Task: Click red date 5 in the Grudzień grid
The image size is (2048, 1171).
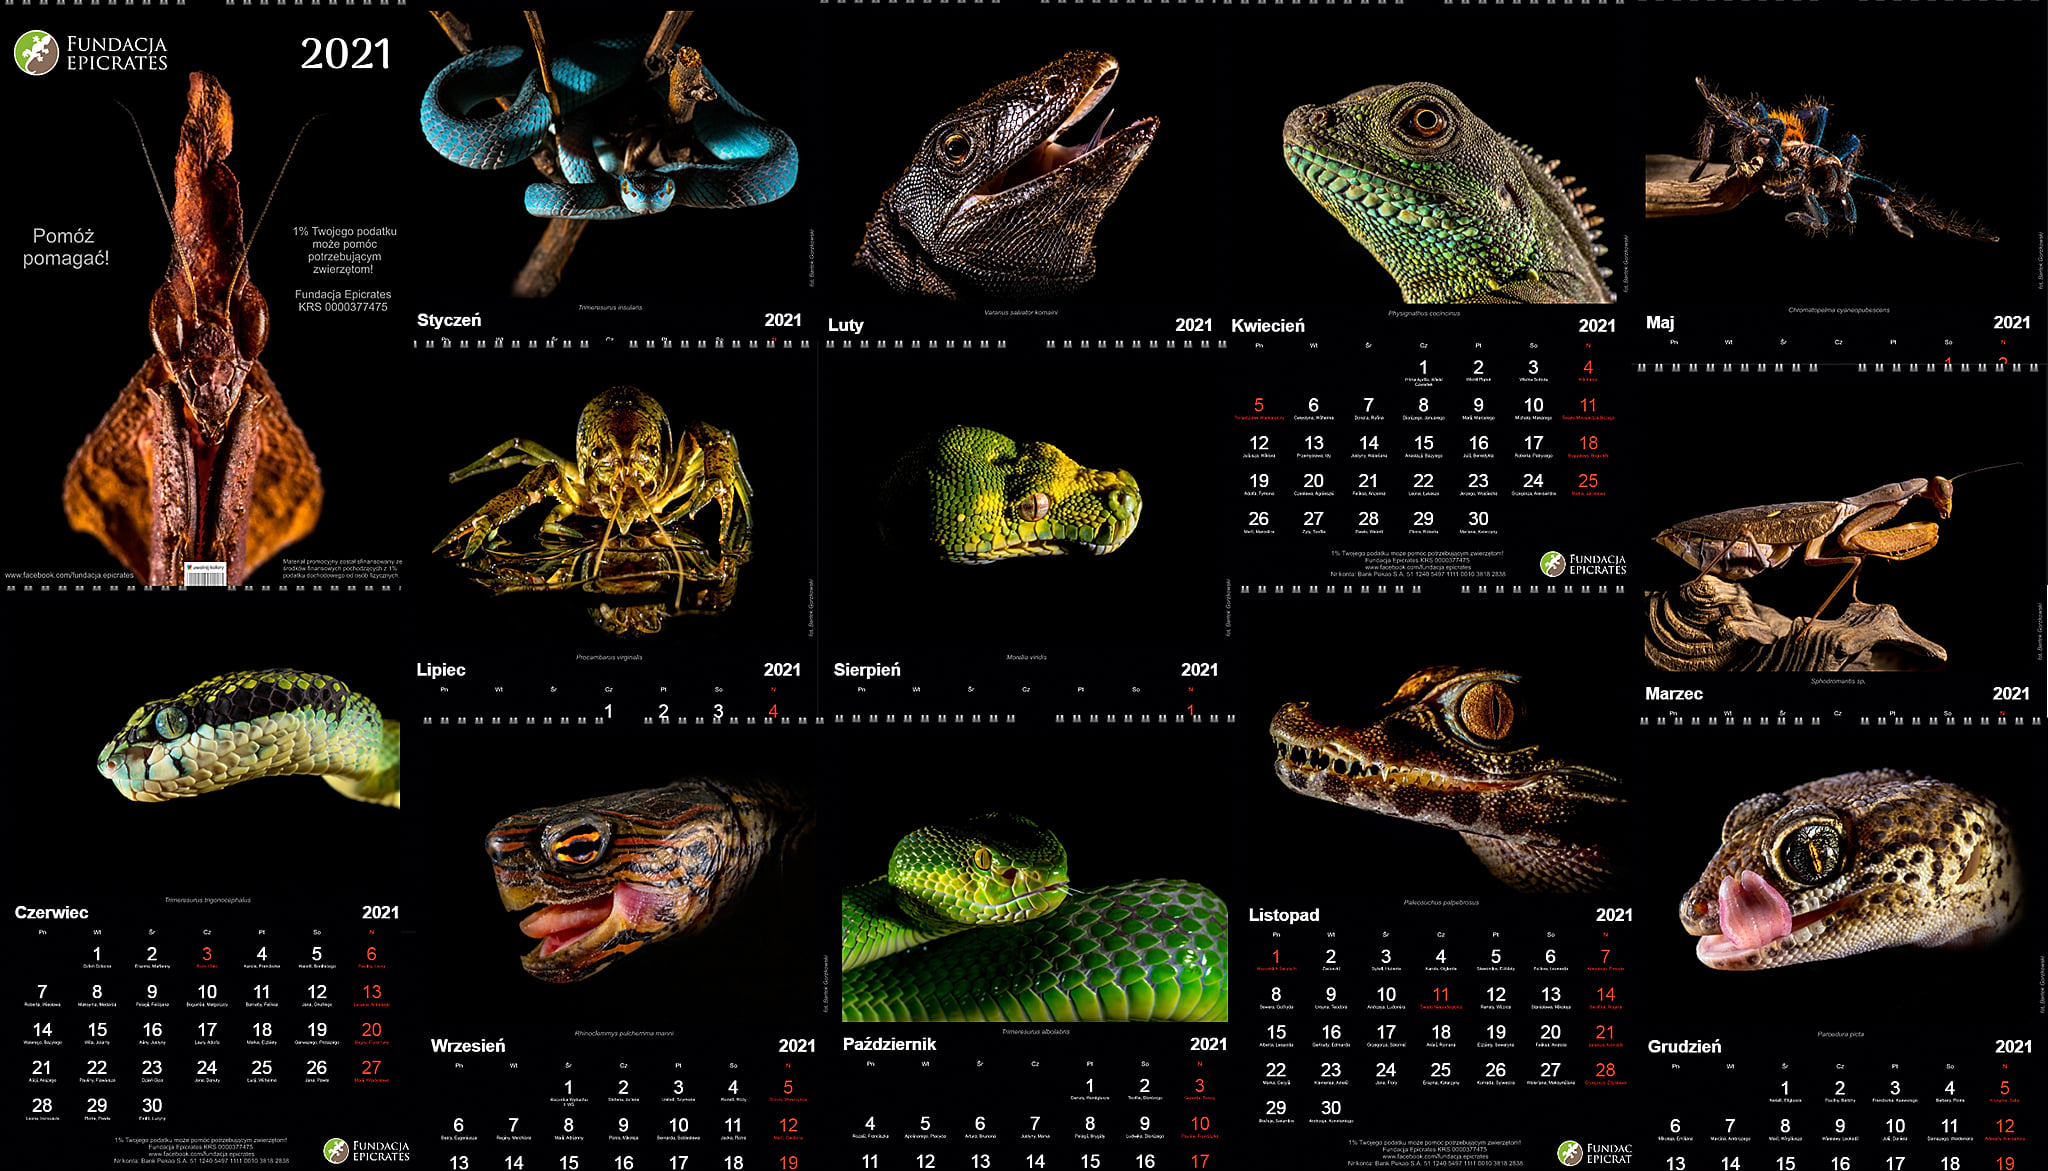Action: click(x=2004, y=1088)
